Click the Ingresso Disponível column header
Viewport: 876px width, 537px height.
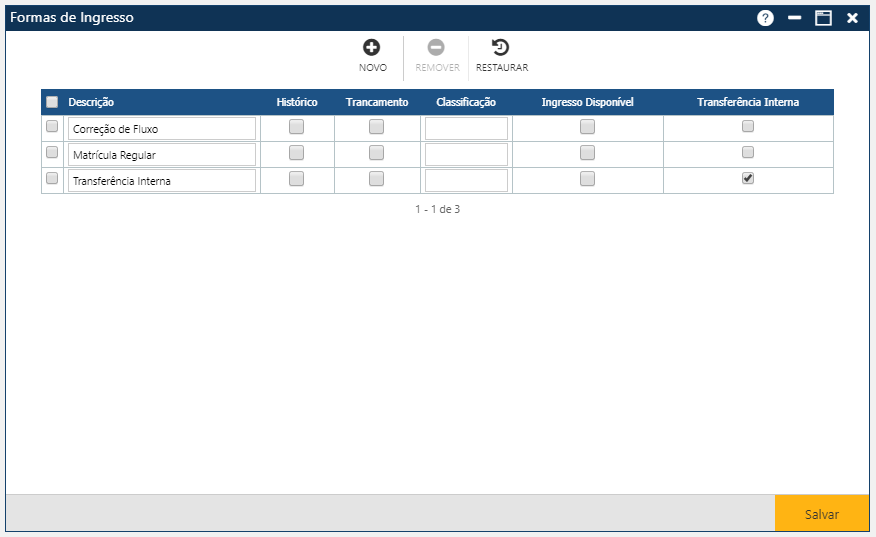point(587,102)
